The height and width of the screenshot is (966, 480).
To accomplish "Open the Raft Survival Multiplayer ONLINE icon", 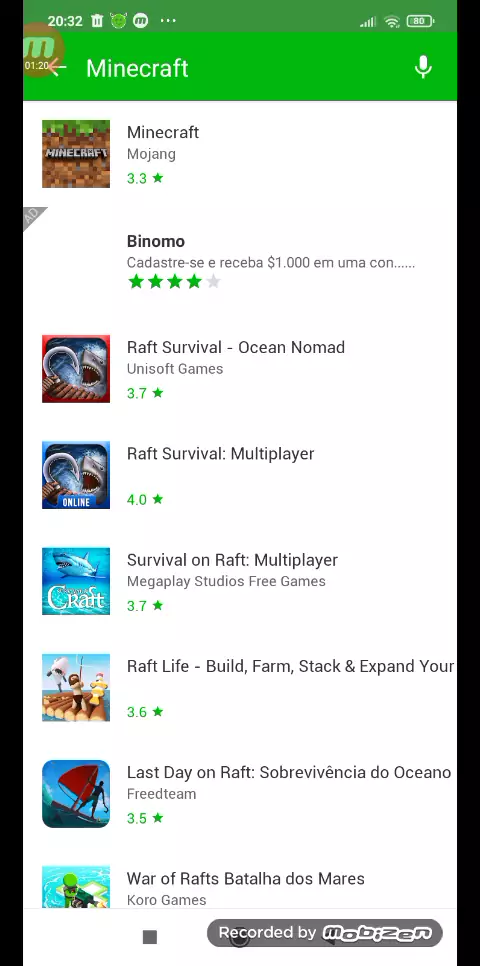I will point(76,475).
